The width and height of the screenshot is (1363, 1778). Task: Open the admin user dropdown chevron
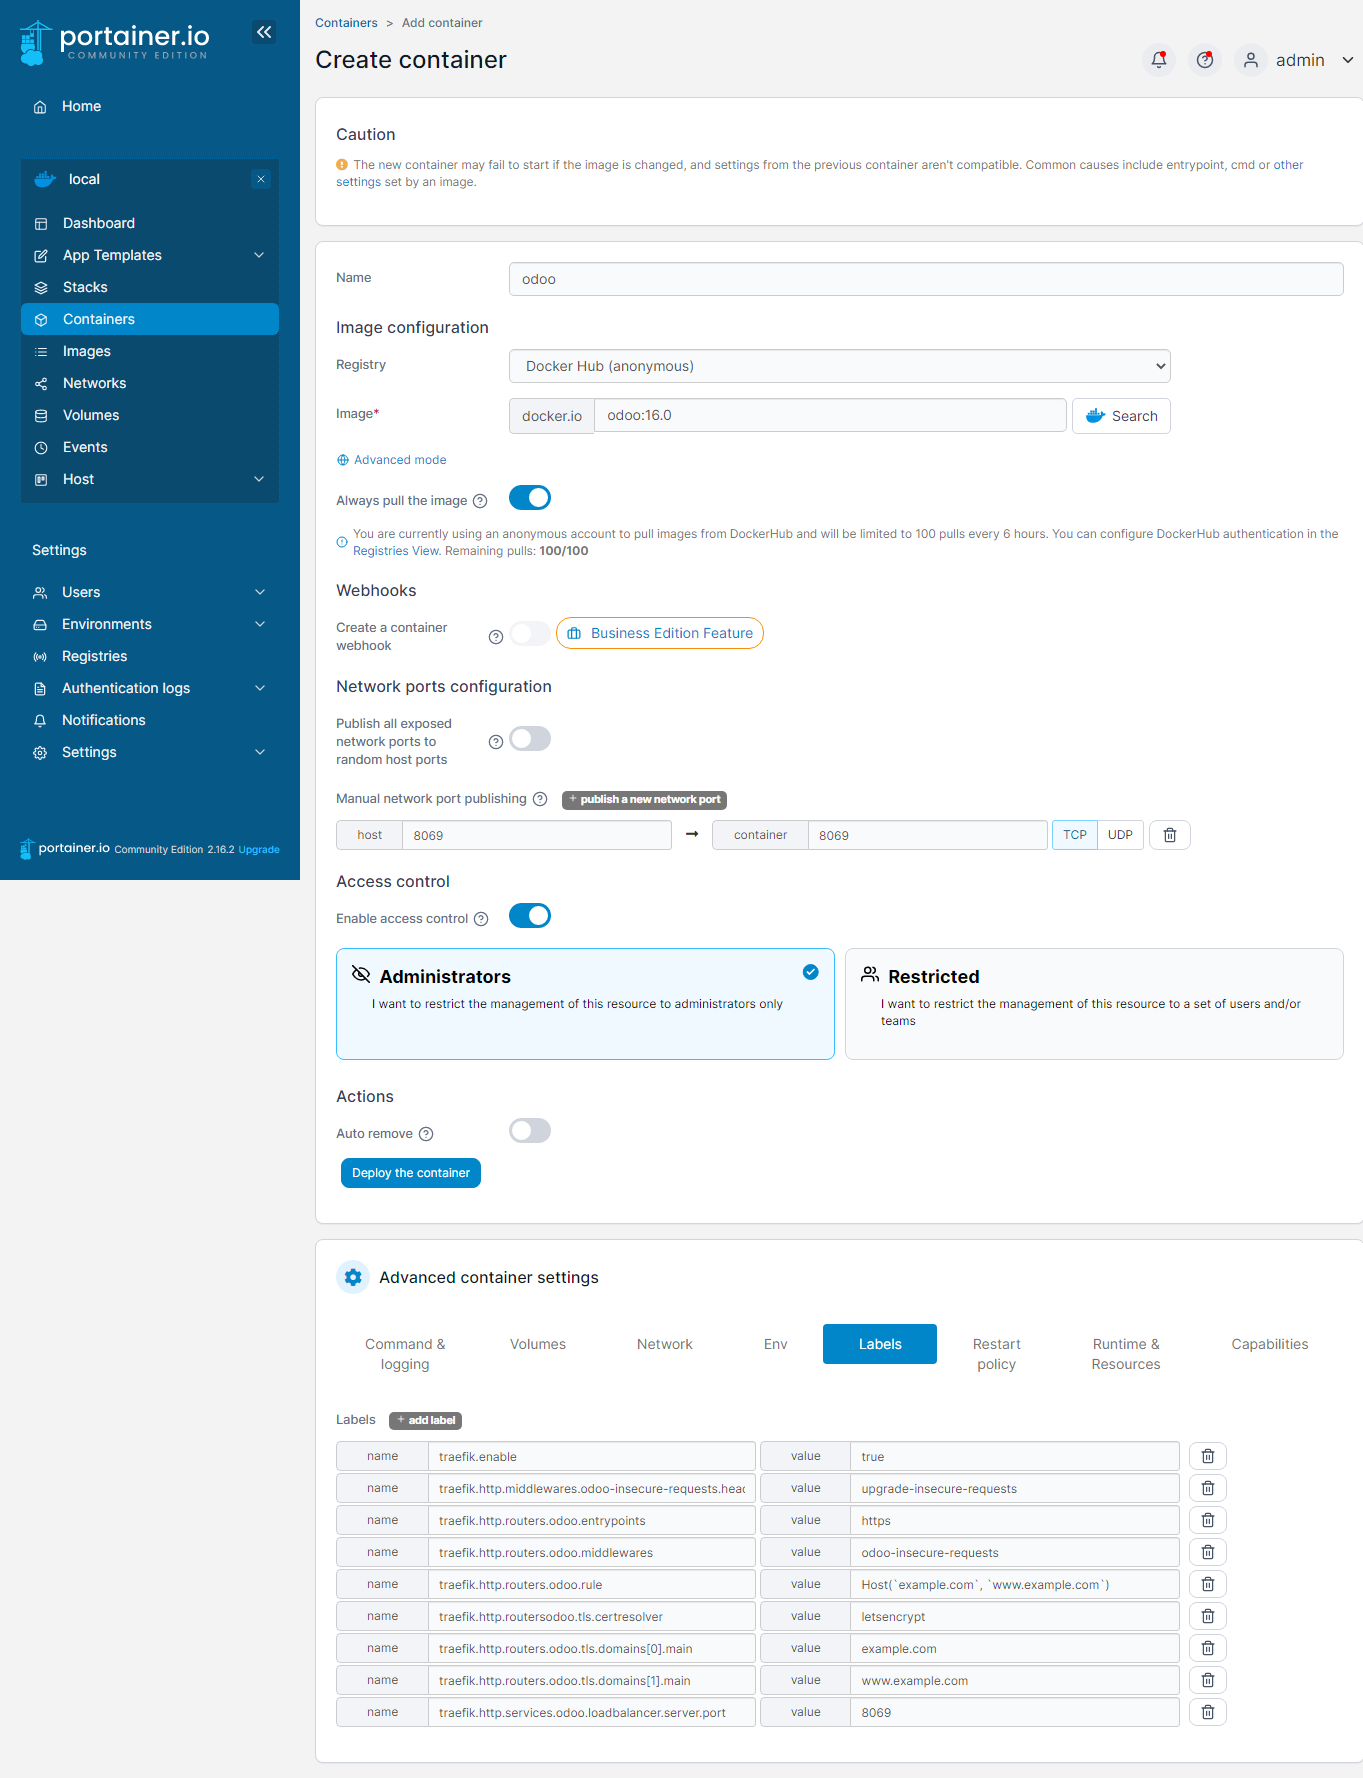(1347, 60)
